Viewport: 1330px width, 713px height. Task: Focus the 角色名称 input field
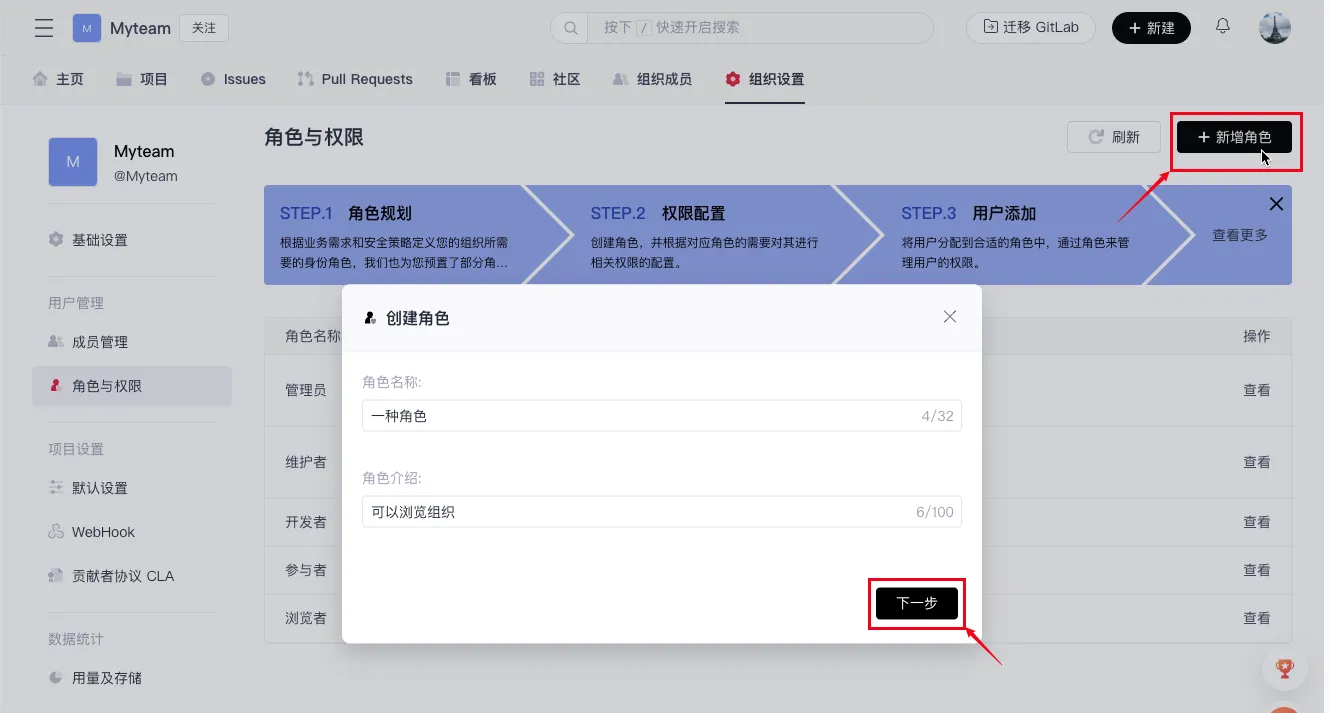640,416
